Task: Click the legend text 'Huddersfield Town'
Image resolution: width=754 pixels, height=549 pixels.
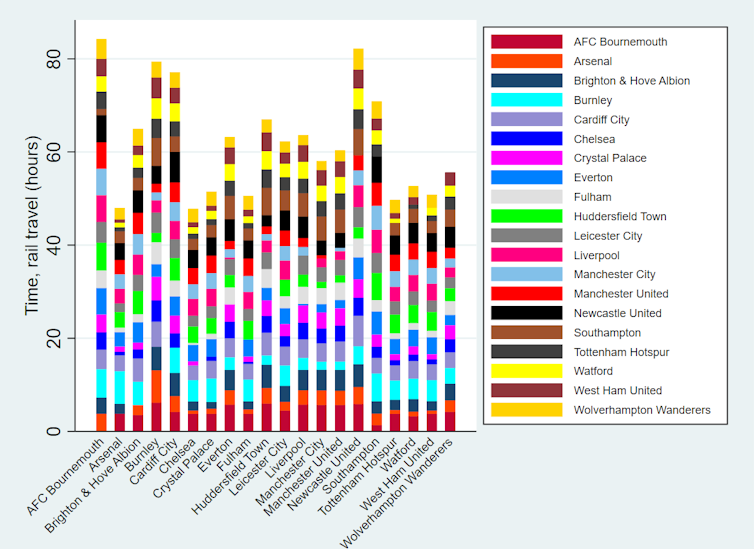Action: (620, 216)
